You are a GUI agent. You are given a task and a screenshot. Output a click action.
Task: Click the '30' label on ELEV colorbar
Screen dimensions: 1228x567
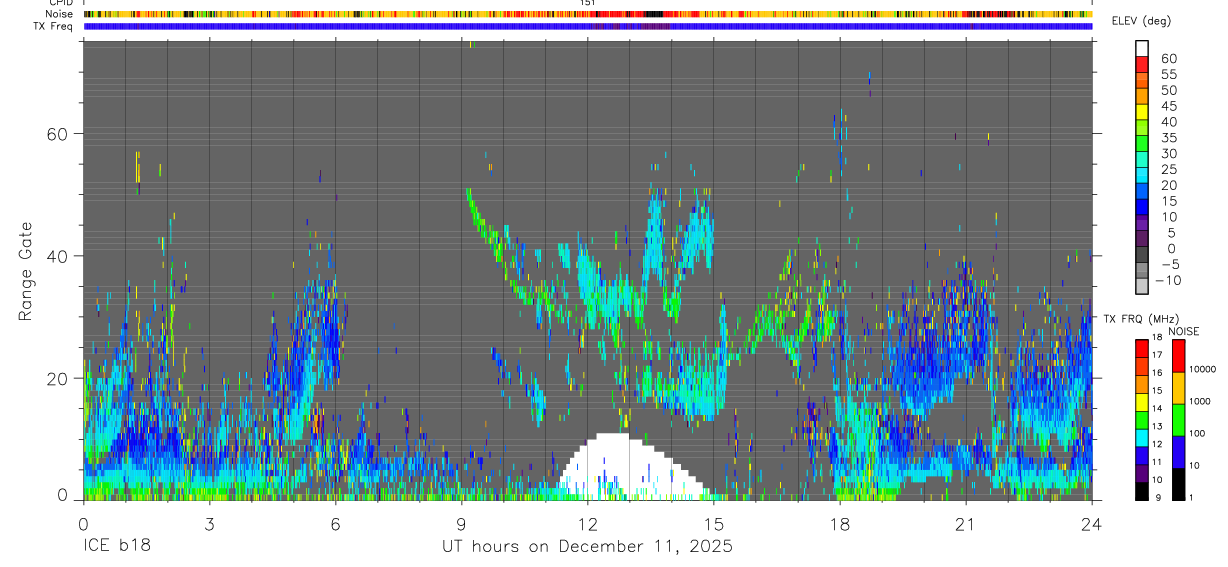(x=1169, y=154)
